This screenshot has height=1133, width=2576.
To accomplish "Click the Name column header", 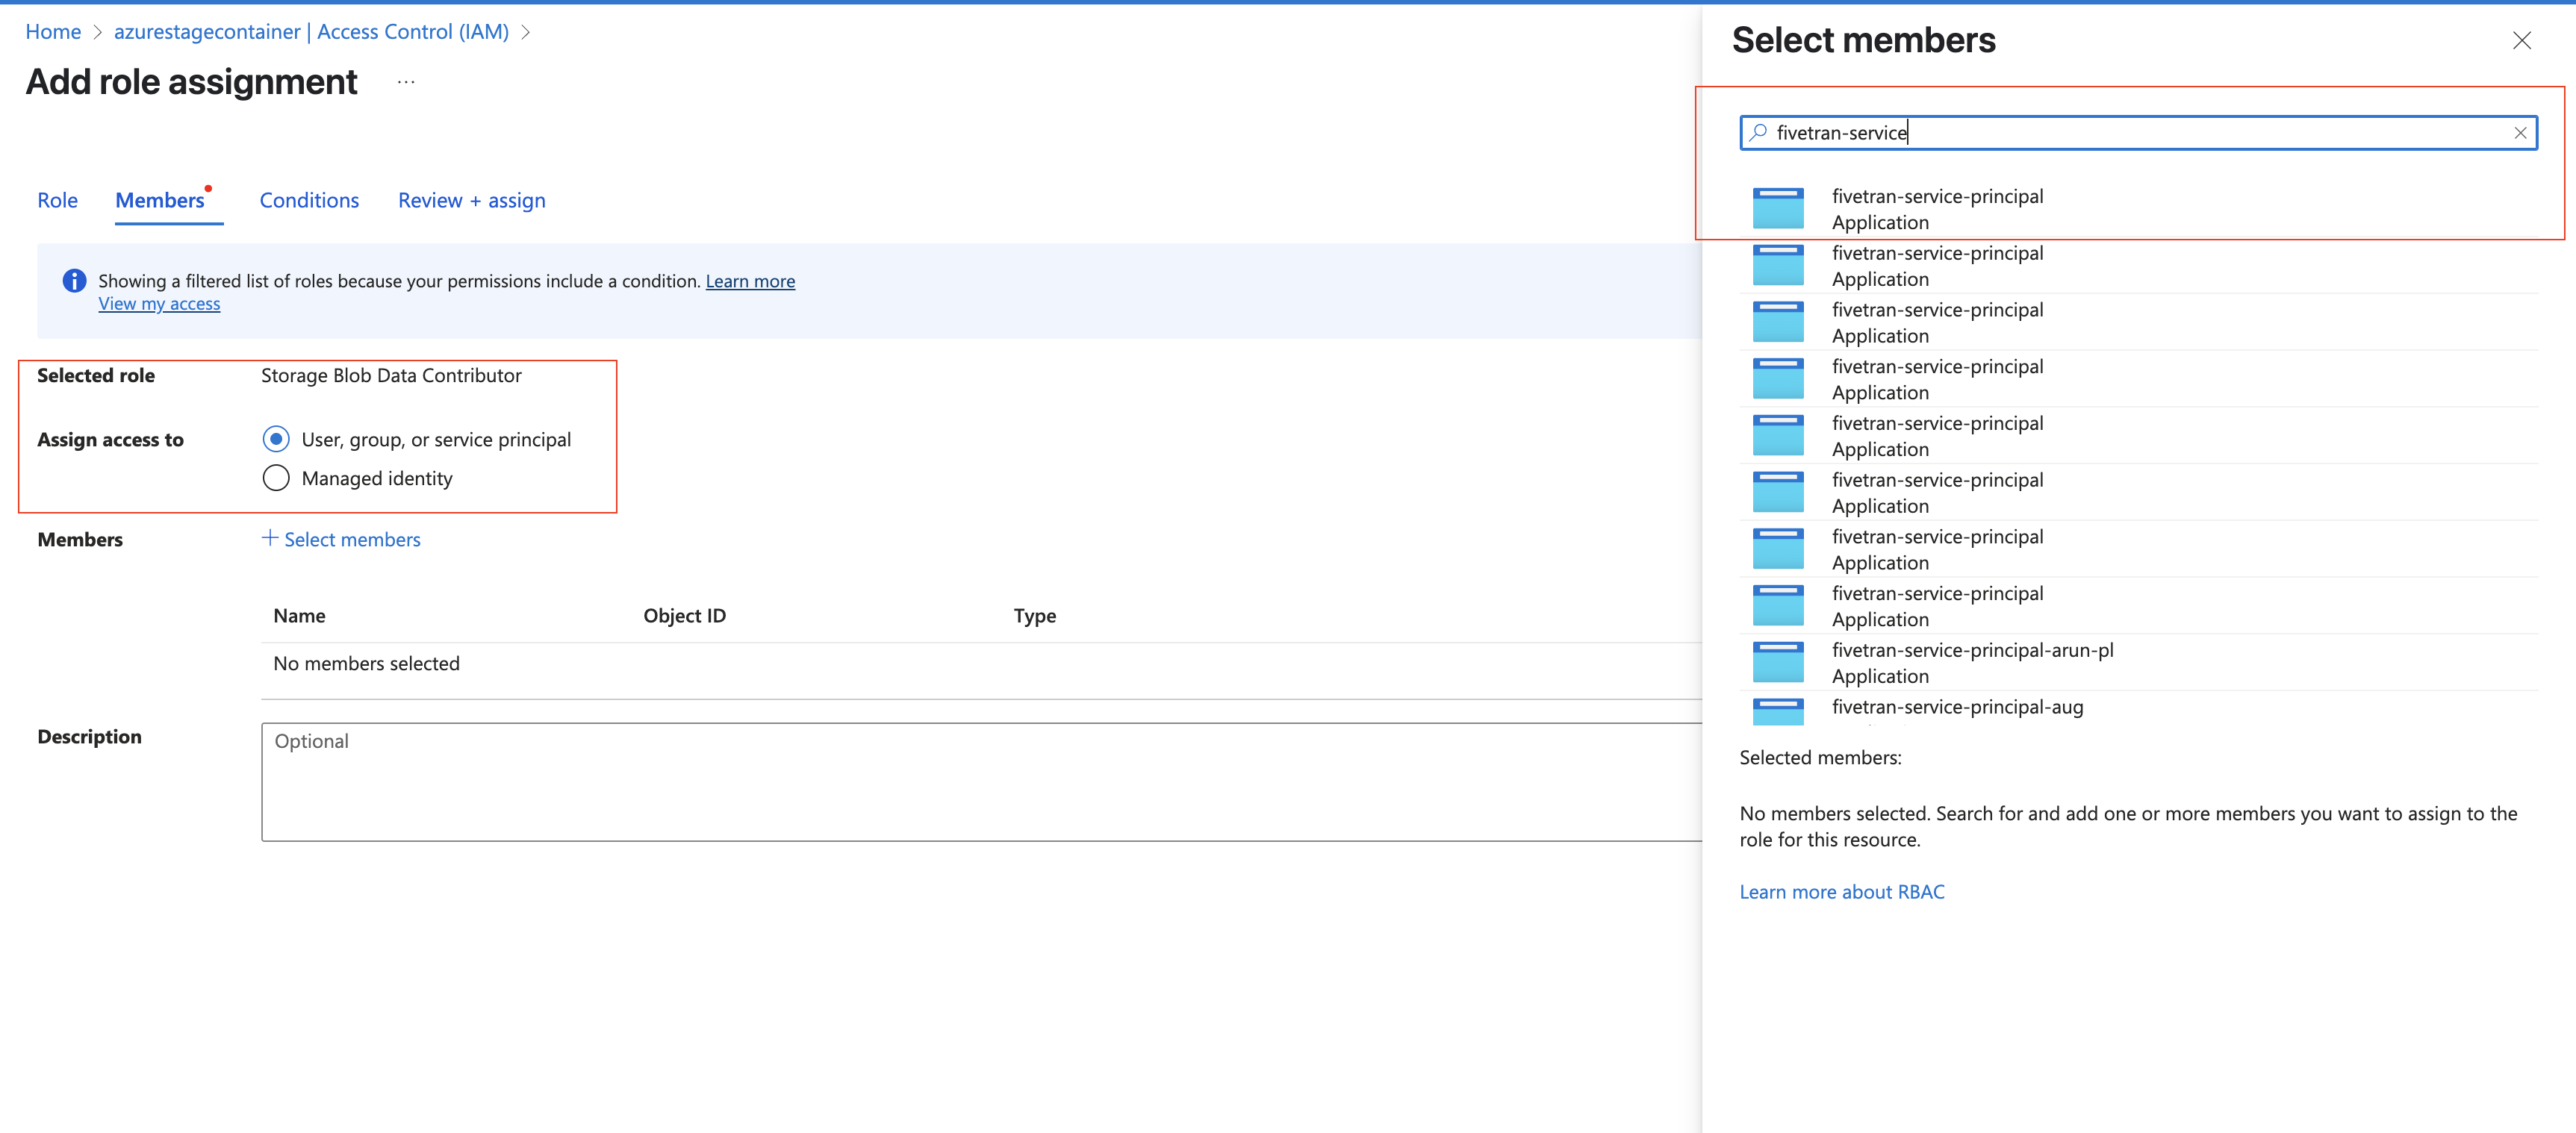I will 299,615.
